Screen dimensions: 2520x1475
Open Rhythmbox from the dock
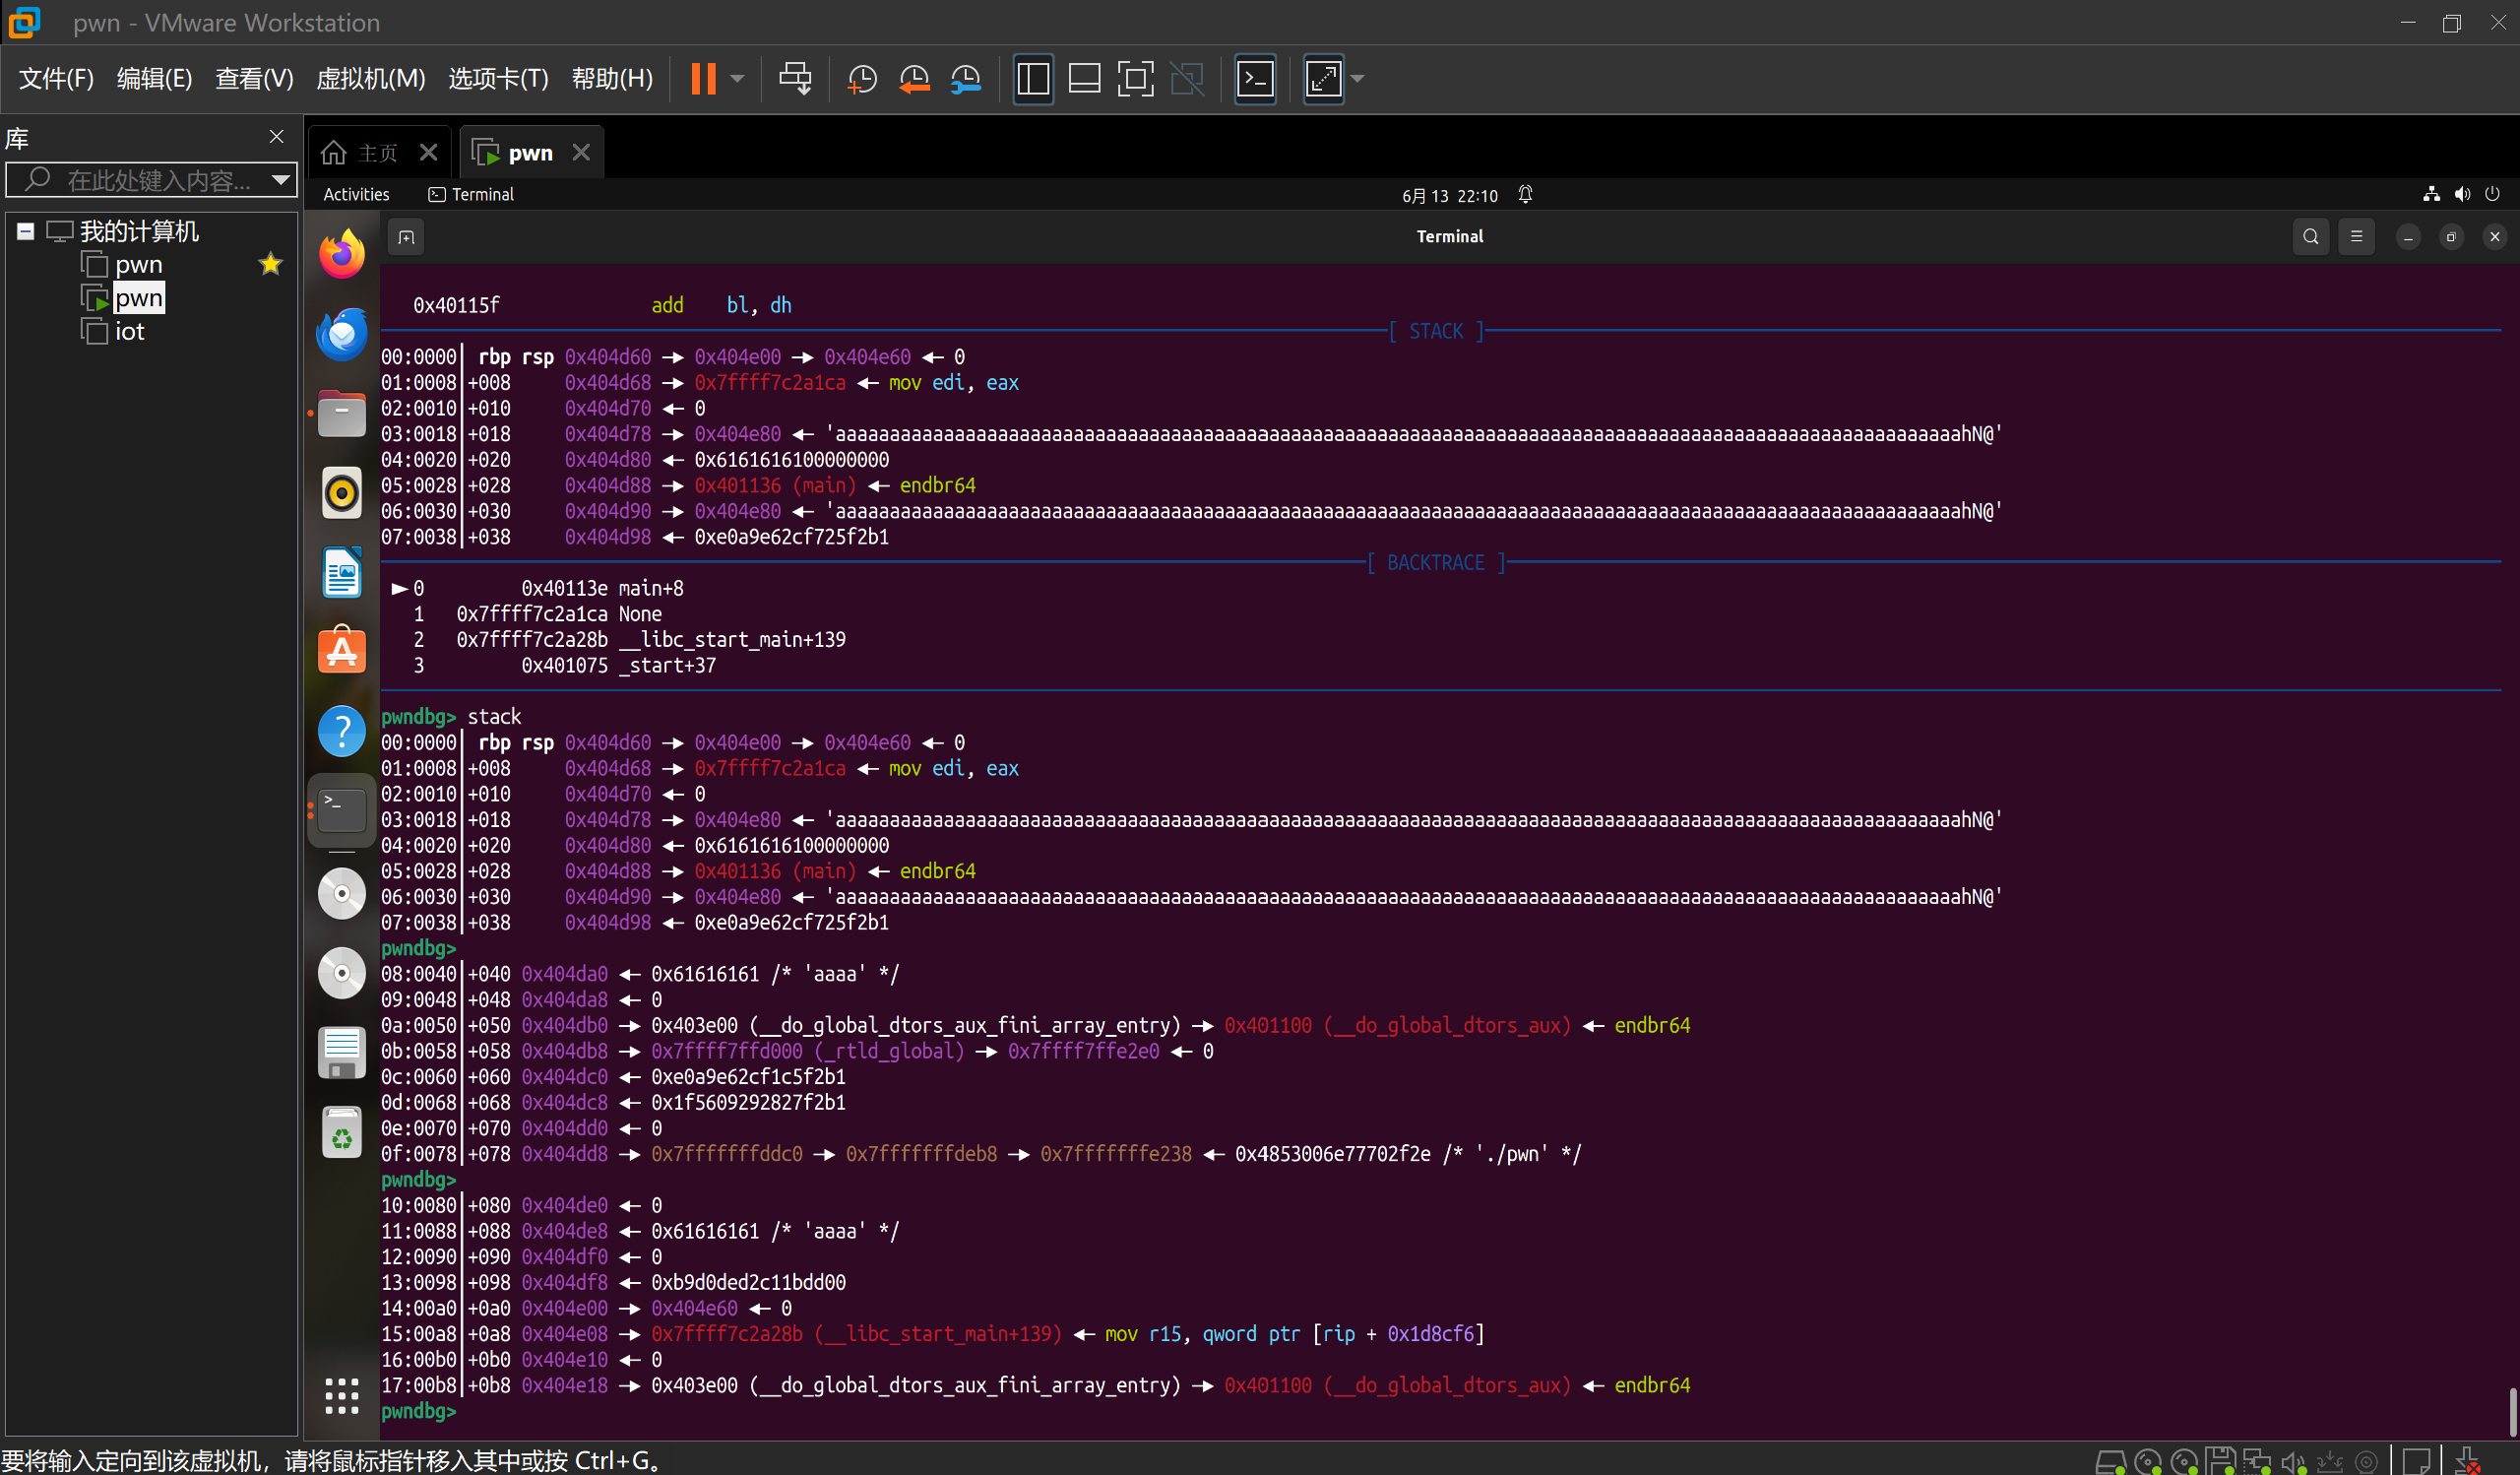342,493
